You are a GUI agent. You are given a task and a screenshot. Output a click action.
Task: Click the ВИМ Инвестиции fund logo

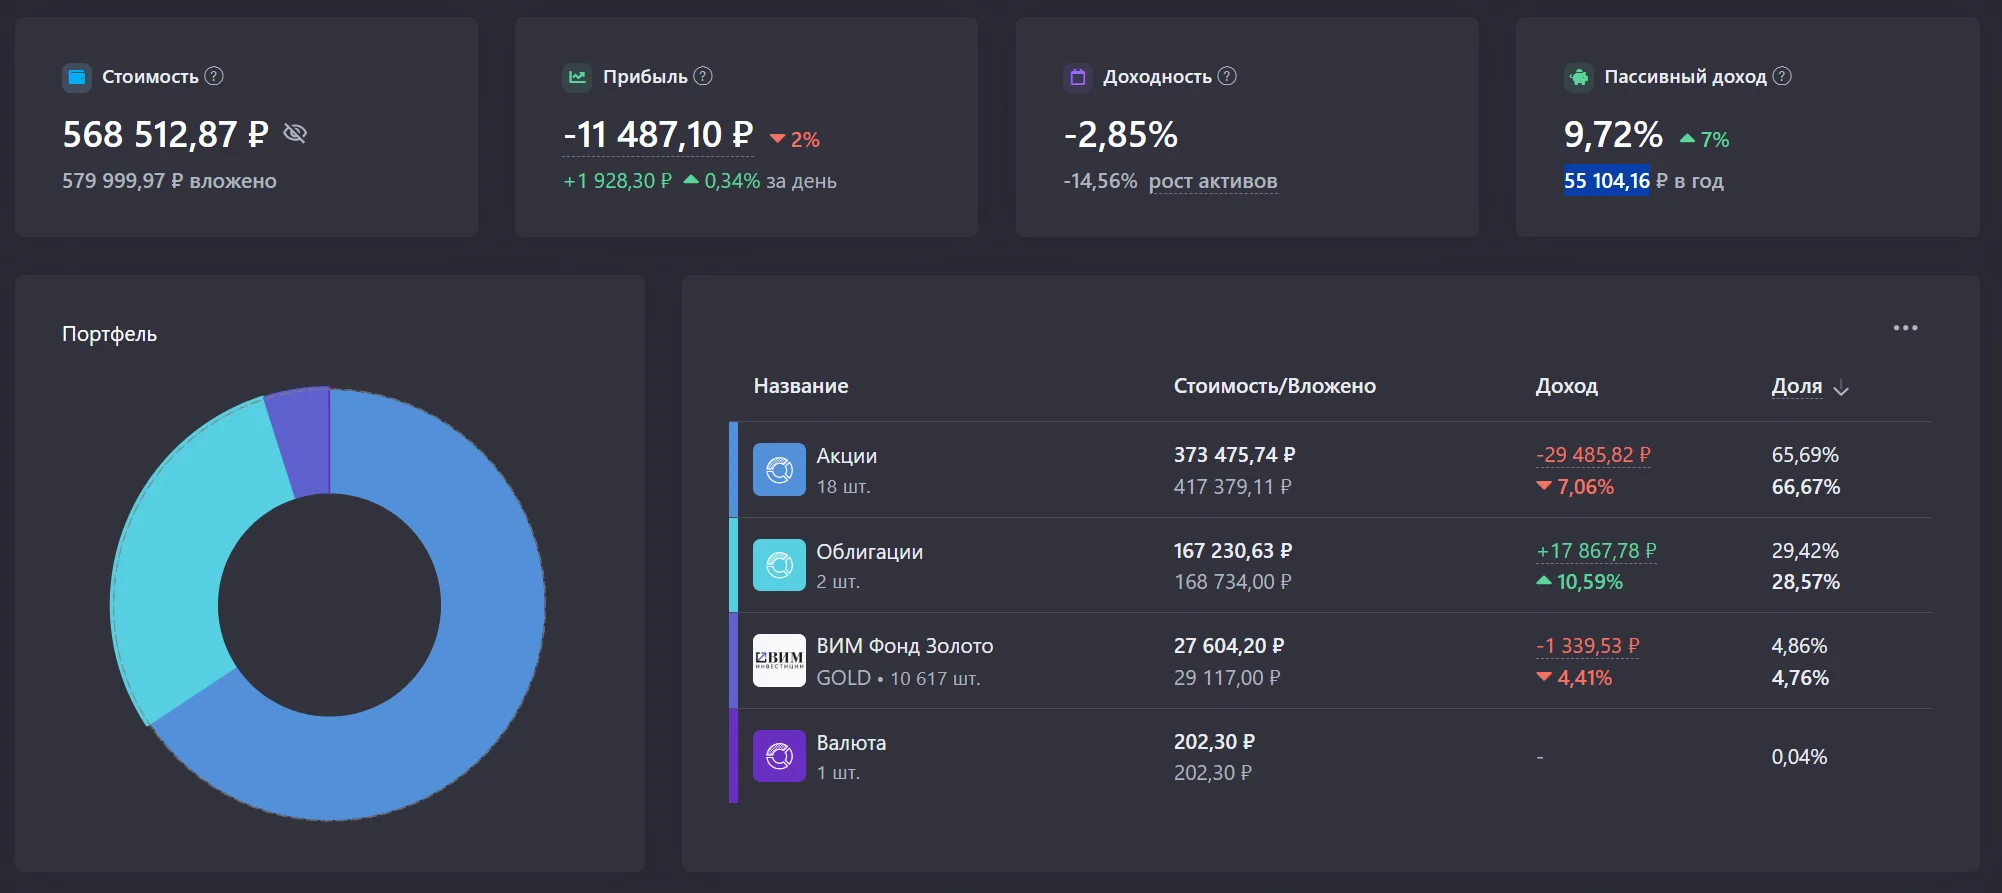(779, 661)
